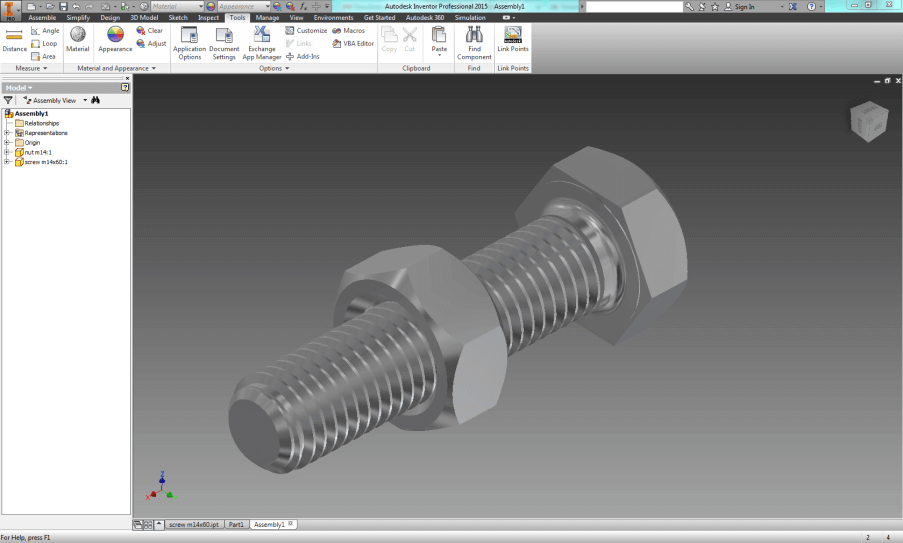The height and width of the screenshot is (543, 903).
Task: Click Adjust appearance tool
Action: 151,44
